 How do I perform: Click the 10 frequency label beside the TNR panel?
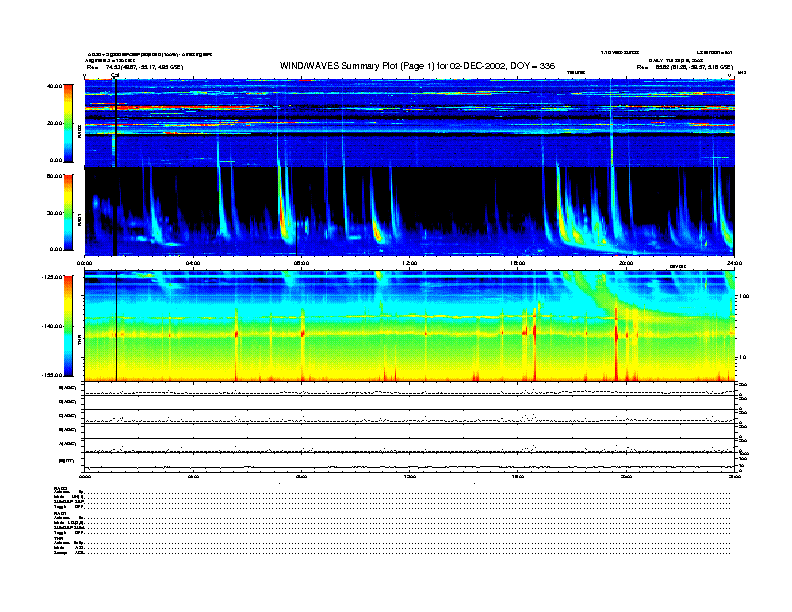[x=745, y=358]
